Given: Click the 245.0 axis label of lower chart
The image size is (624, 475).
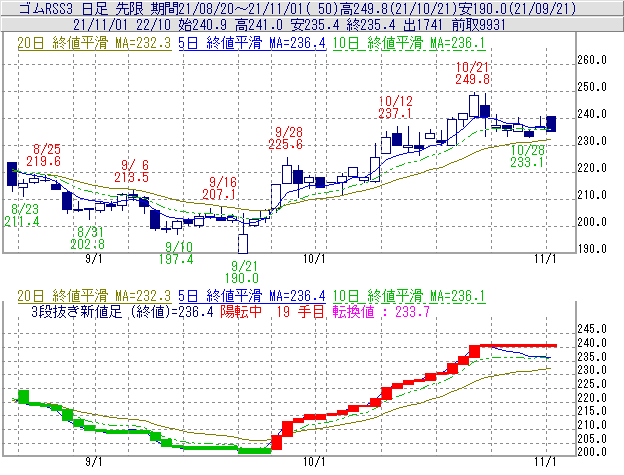Looking at the screenshot, I should tap(592, 329).
